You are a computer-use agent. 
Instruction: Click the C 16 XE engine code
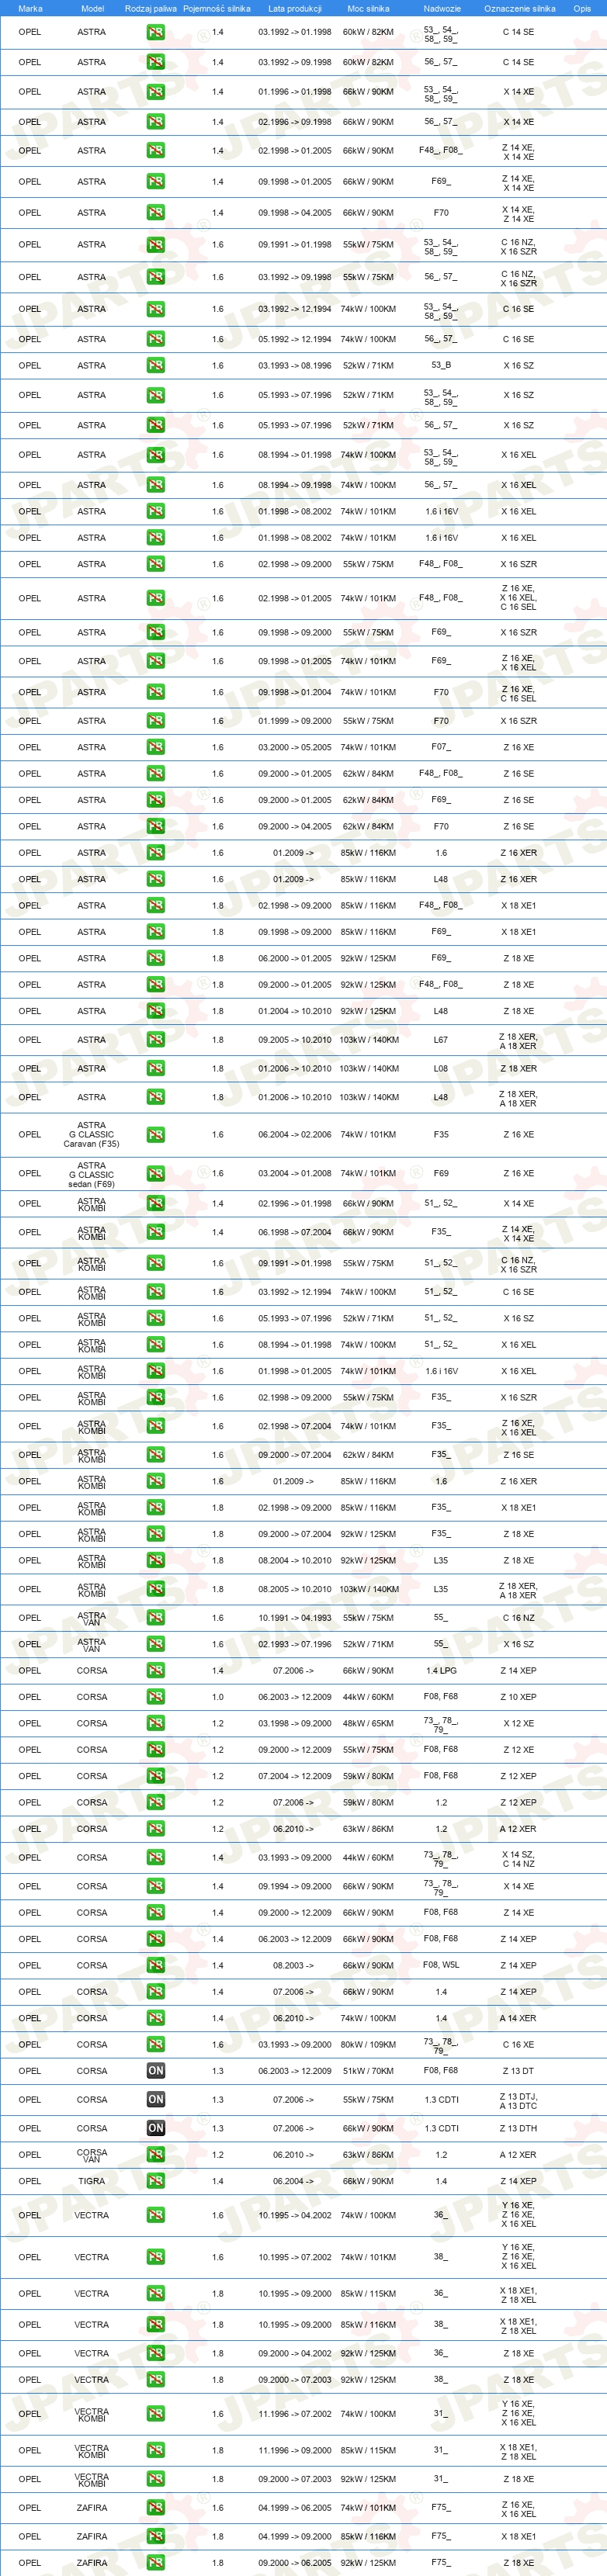tap(518, 2044)
